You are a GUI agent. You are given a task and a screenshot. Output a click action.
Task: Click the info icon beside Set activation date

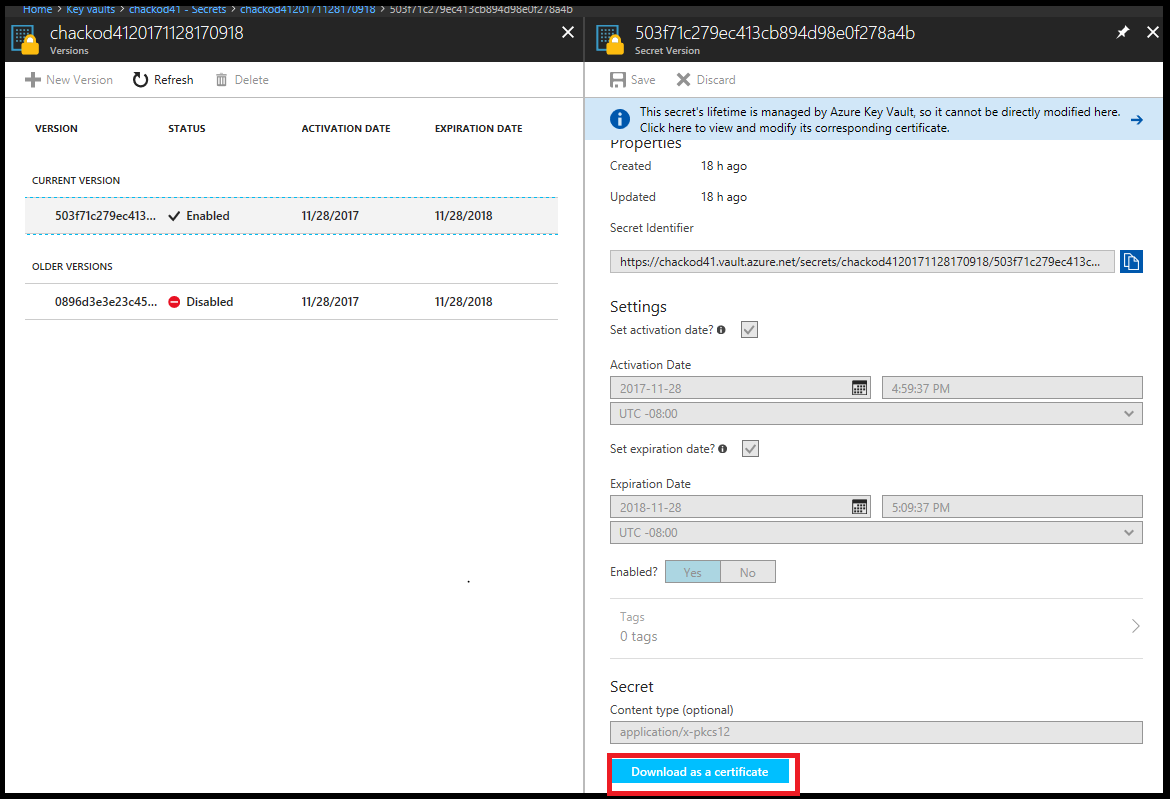click(x=722, y=330)
